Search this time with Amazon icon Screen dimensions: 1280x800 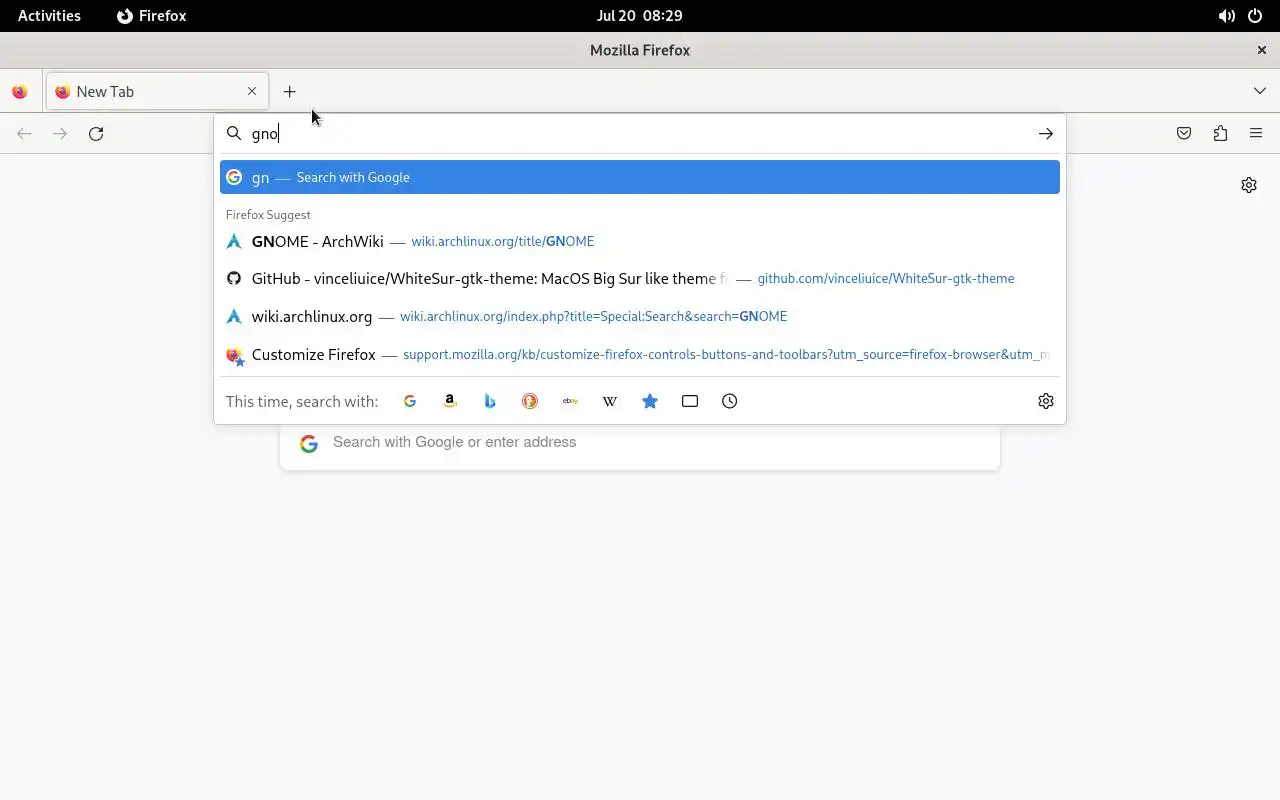(450, 401)
